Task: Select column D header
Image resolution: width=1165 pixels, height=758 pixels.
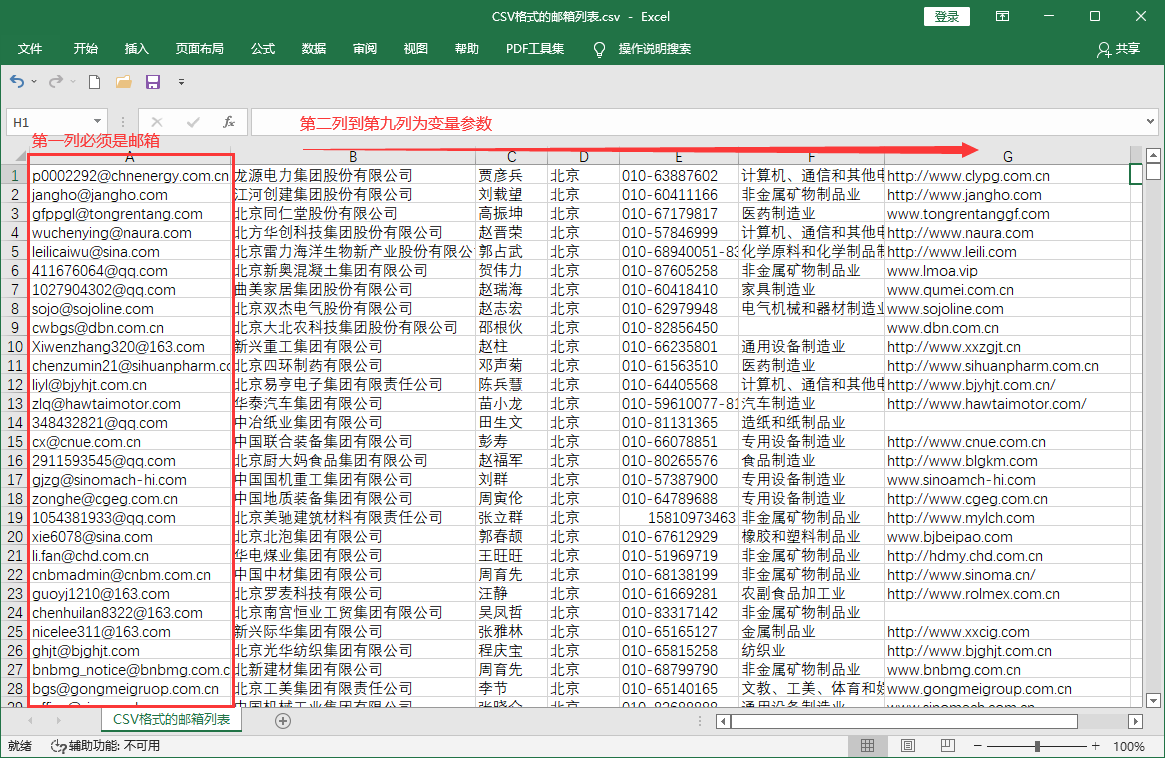Action: click(x=584, y=157)
